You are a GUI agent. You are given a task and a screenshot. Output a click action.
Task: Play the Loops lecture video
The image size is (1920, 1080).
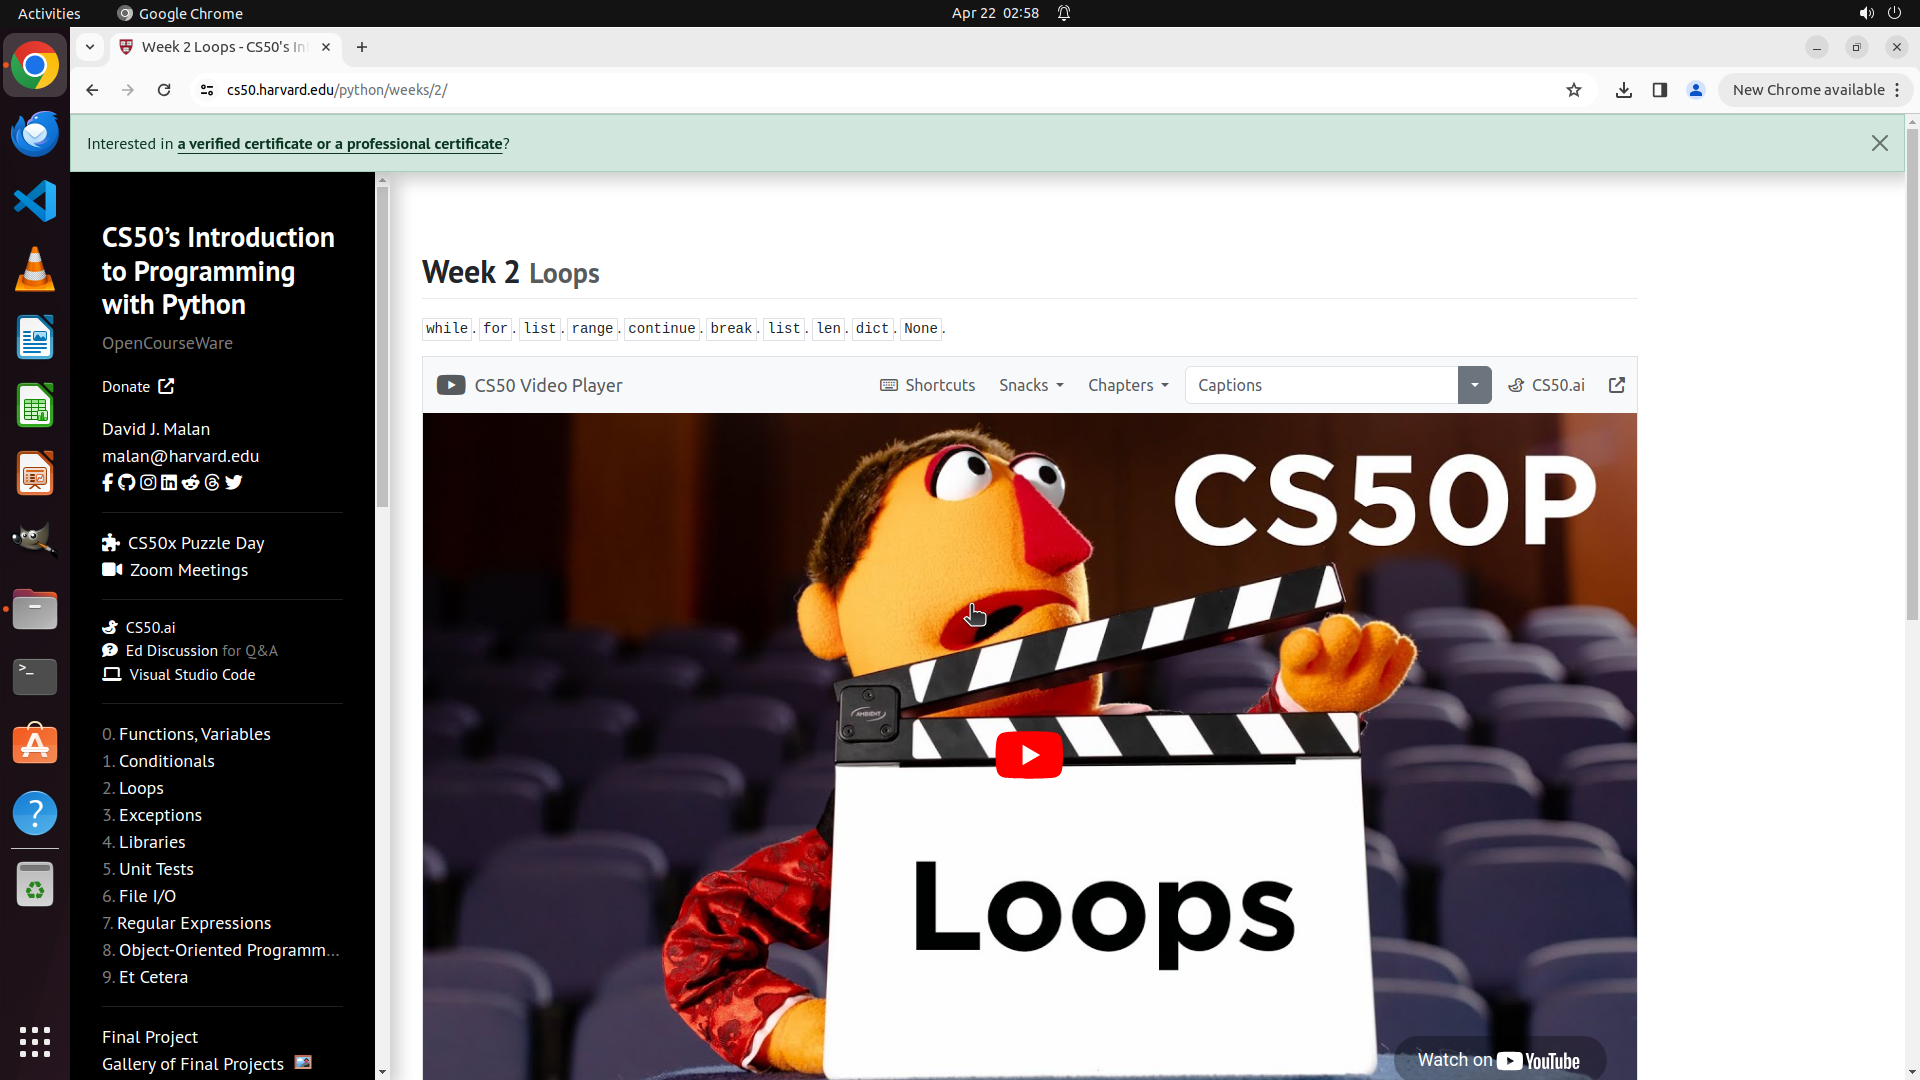[x=1028, y=755]
